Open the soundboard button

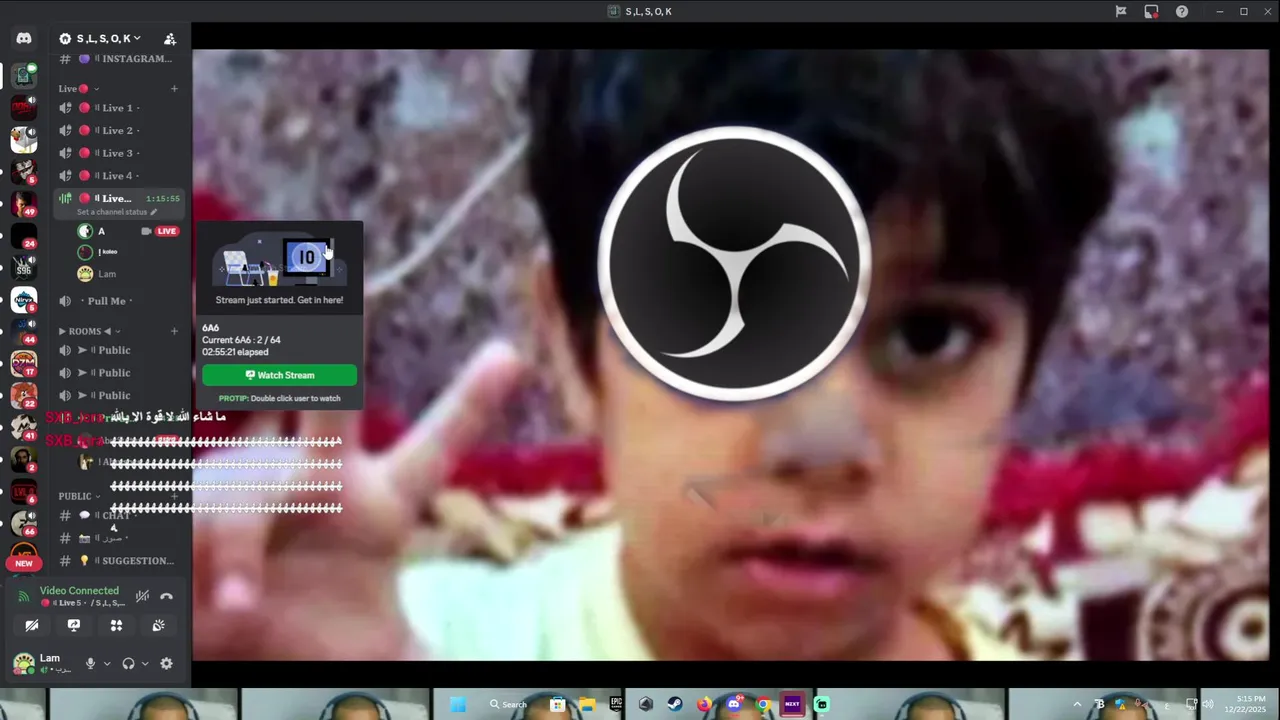158,625
